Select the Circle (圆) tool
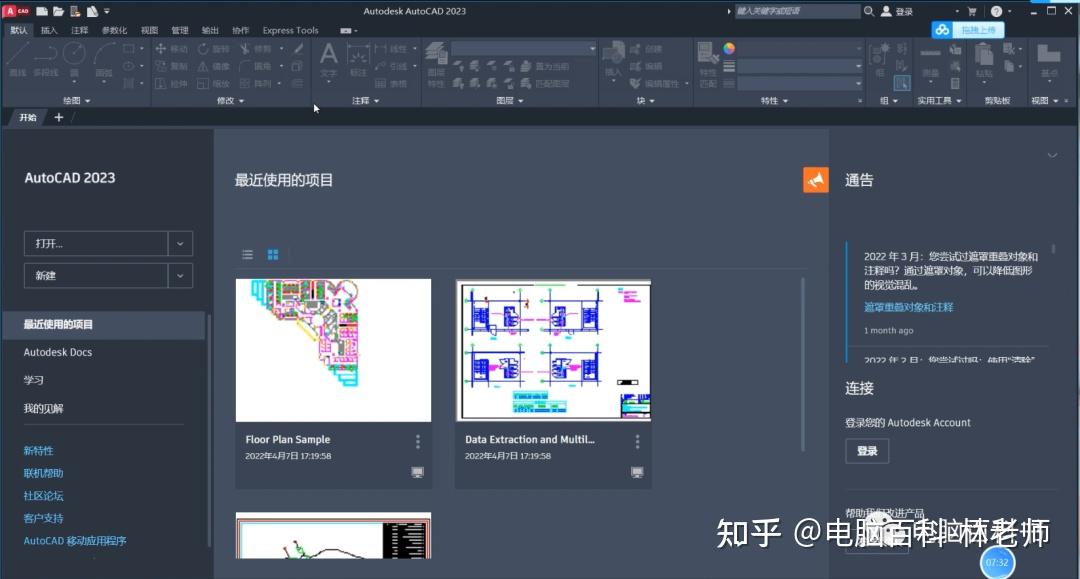Viewport: 1080px width, 579px height. coord(74,55)
